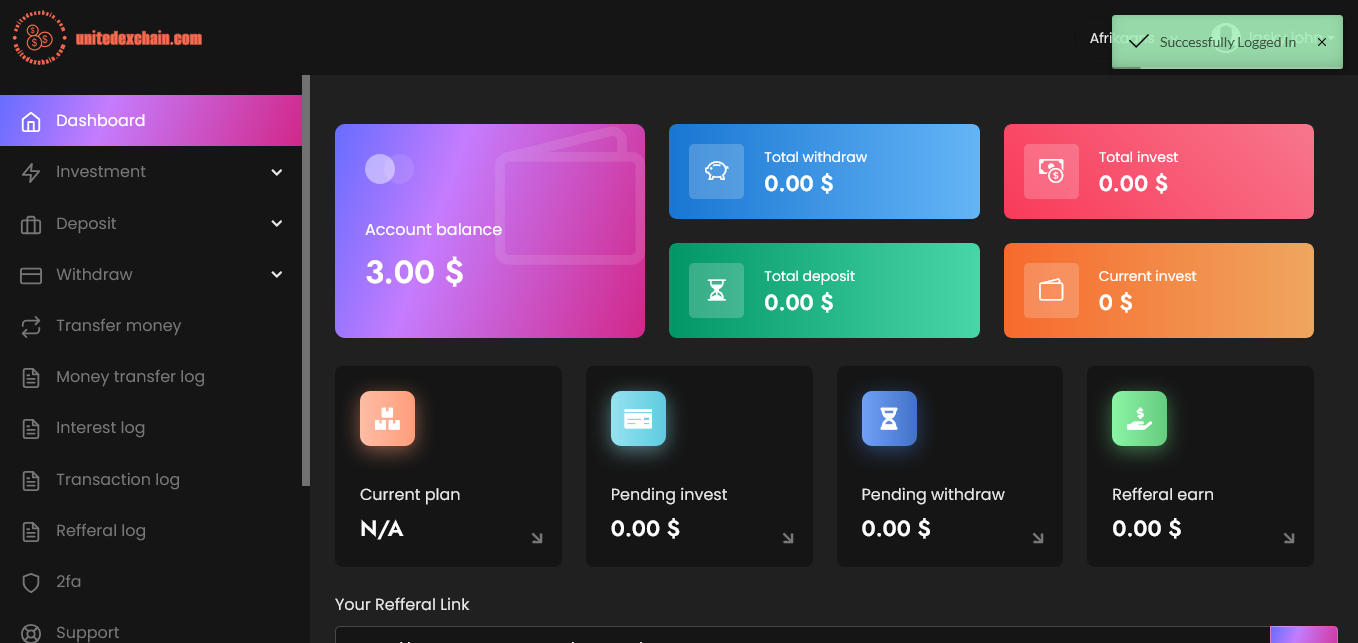Click the Withdraw card icon
Screen dimensions: 1358x643
point(31,275)
